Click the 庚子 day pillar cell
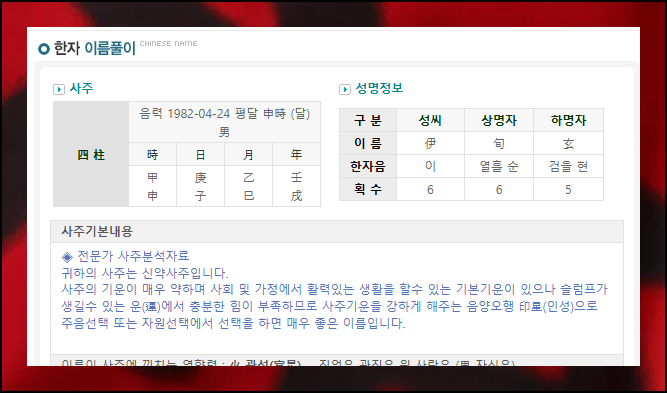The height and width of the screenshot is (393, 667). [200, 186]
